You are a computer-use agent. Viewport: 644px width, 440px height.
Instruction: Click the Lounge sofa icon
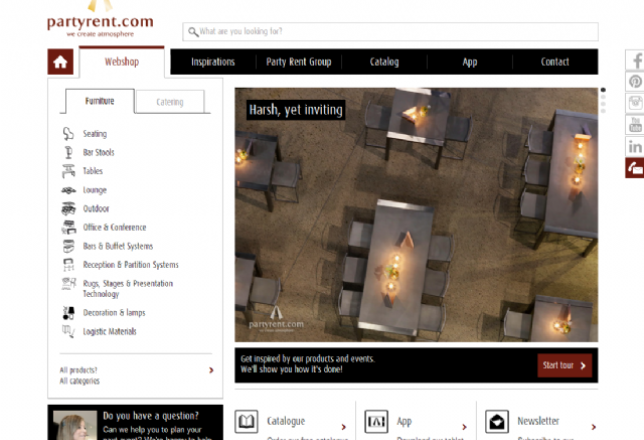[68, 190]
